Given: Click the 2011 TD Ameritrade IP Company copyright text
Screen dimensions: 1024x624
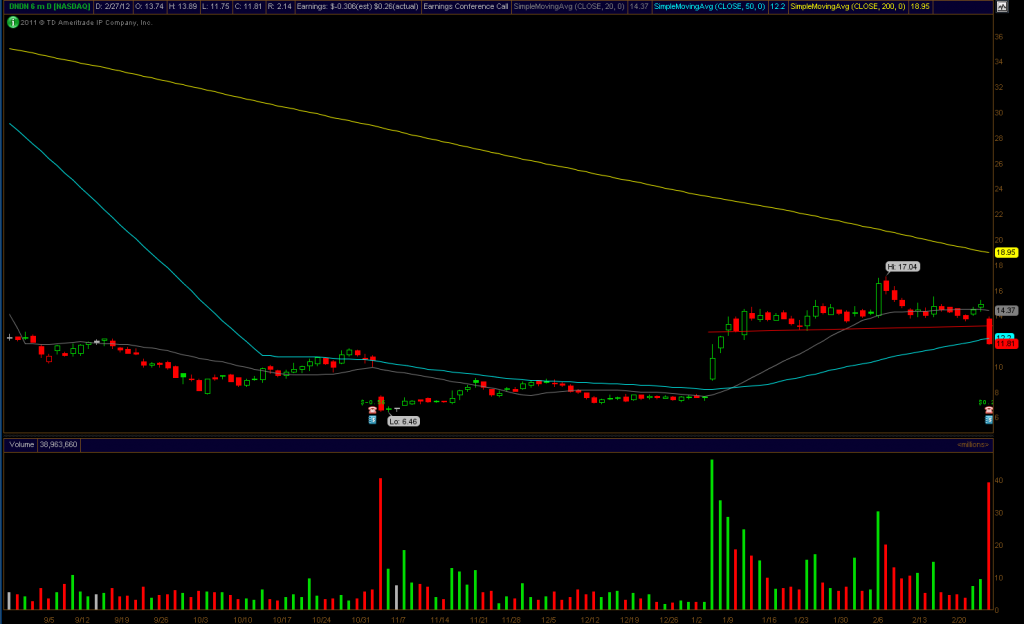Looking at the screenshot, I should 86,22.
